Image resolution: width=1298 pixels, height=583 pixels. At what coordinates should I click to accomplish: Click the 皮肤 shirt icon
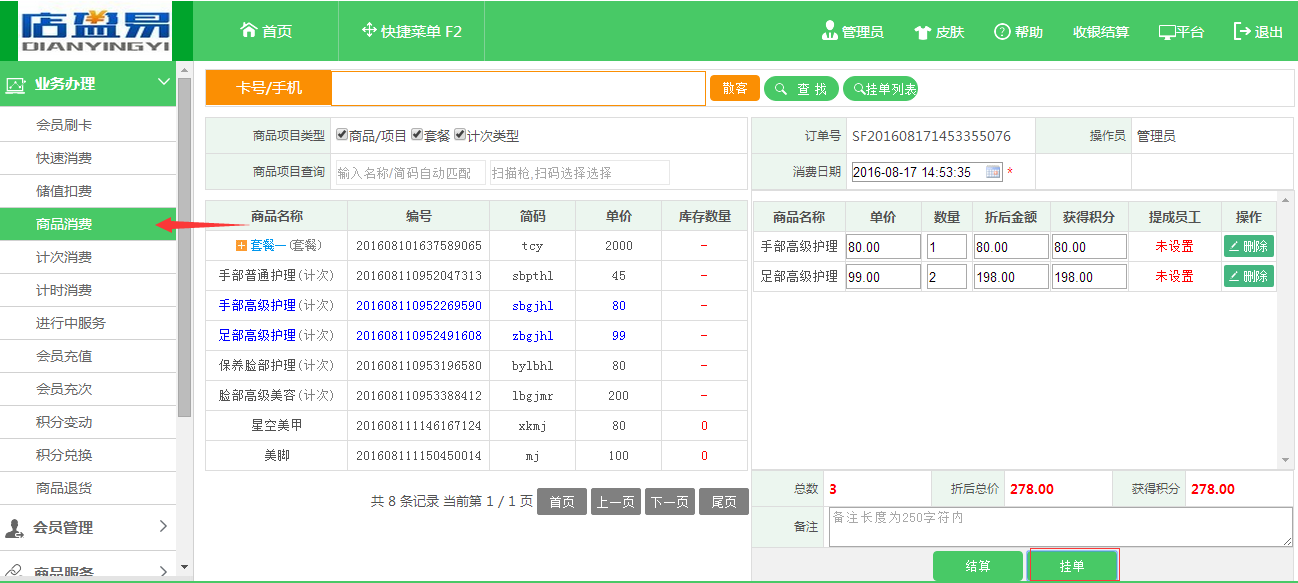click(923, 32)
